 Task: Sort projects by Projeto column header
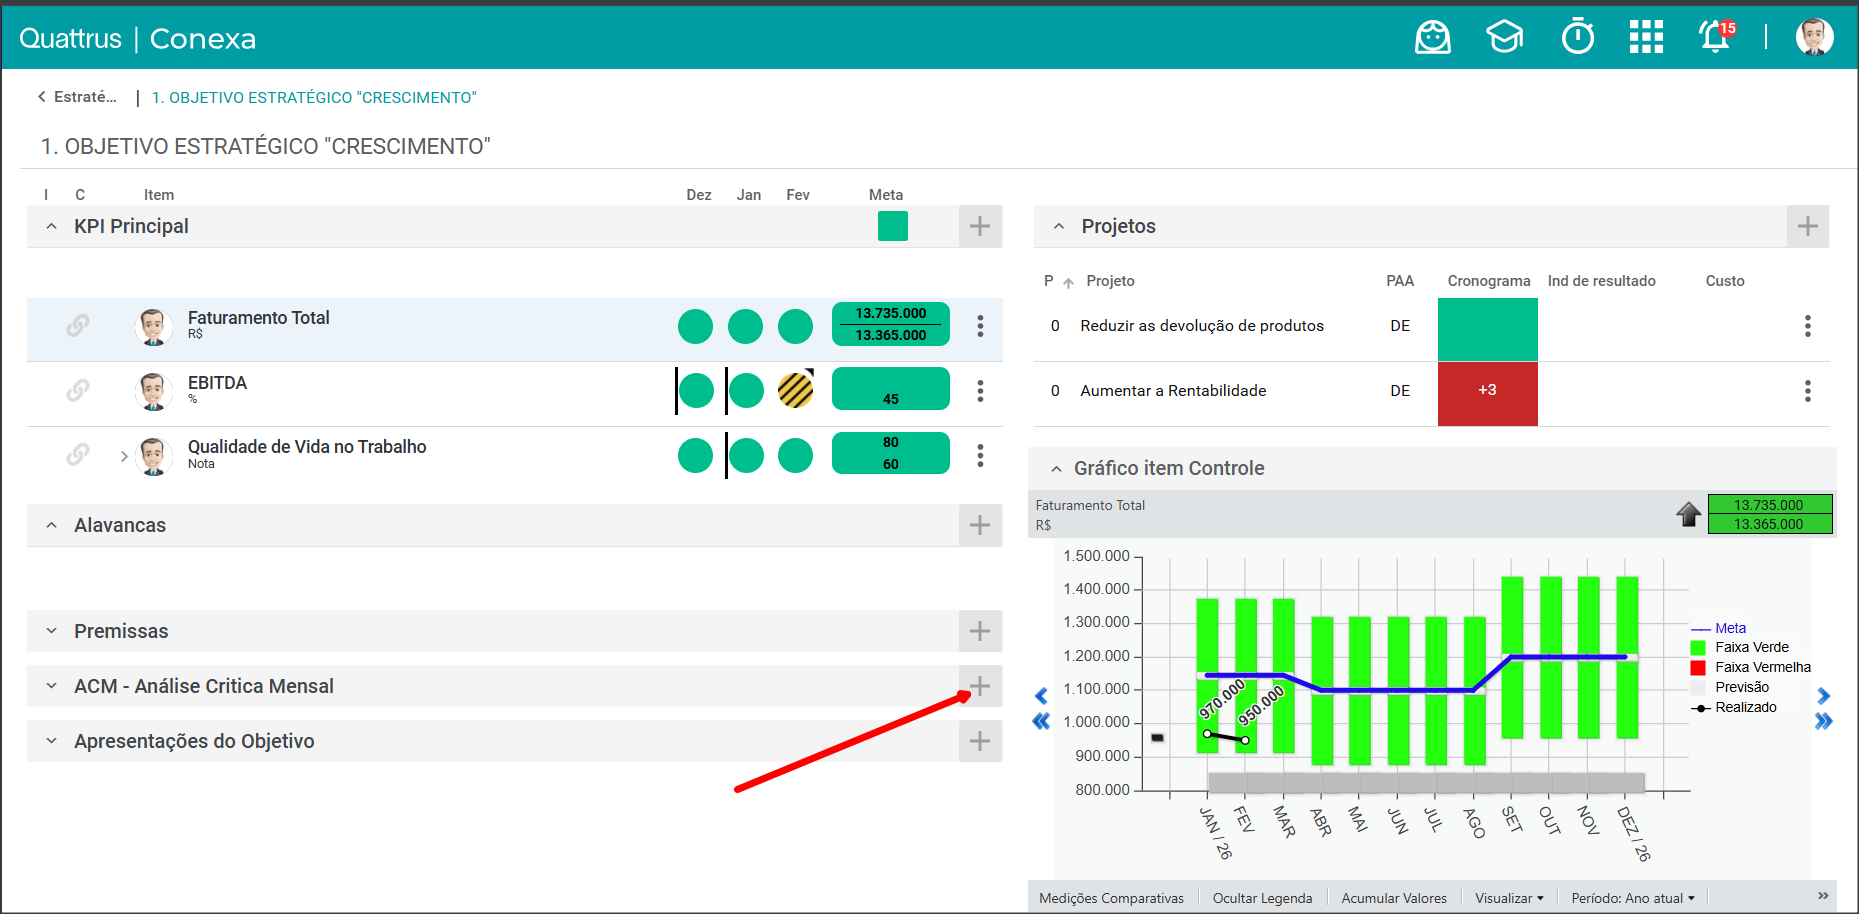point(1110,281)
